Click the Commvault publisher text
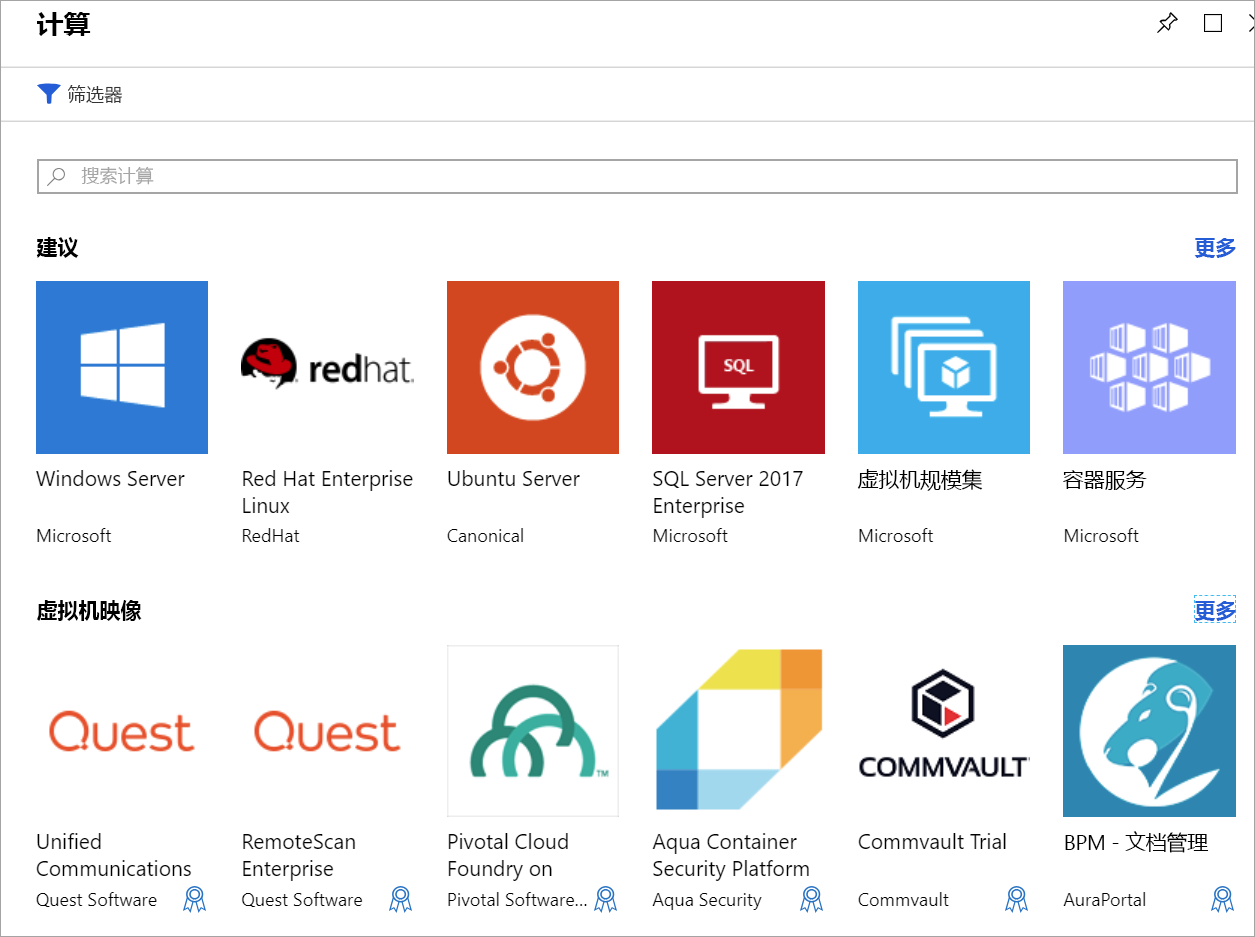Viewport: 1255px width, 937px height. click(903, 900)
